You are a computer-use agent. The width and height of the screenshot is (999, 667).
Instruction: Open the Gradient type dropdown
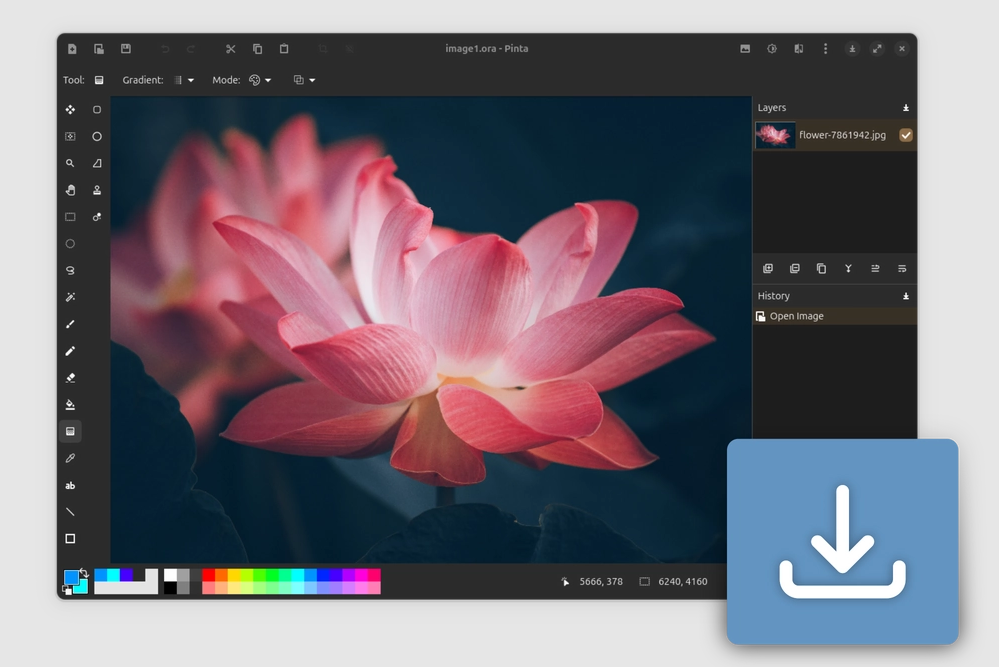pyautogui.click(x=183, y=80)
